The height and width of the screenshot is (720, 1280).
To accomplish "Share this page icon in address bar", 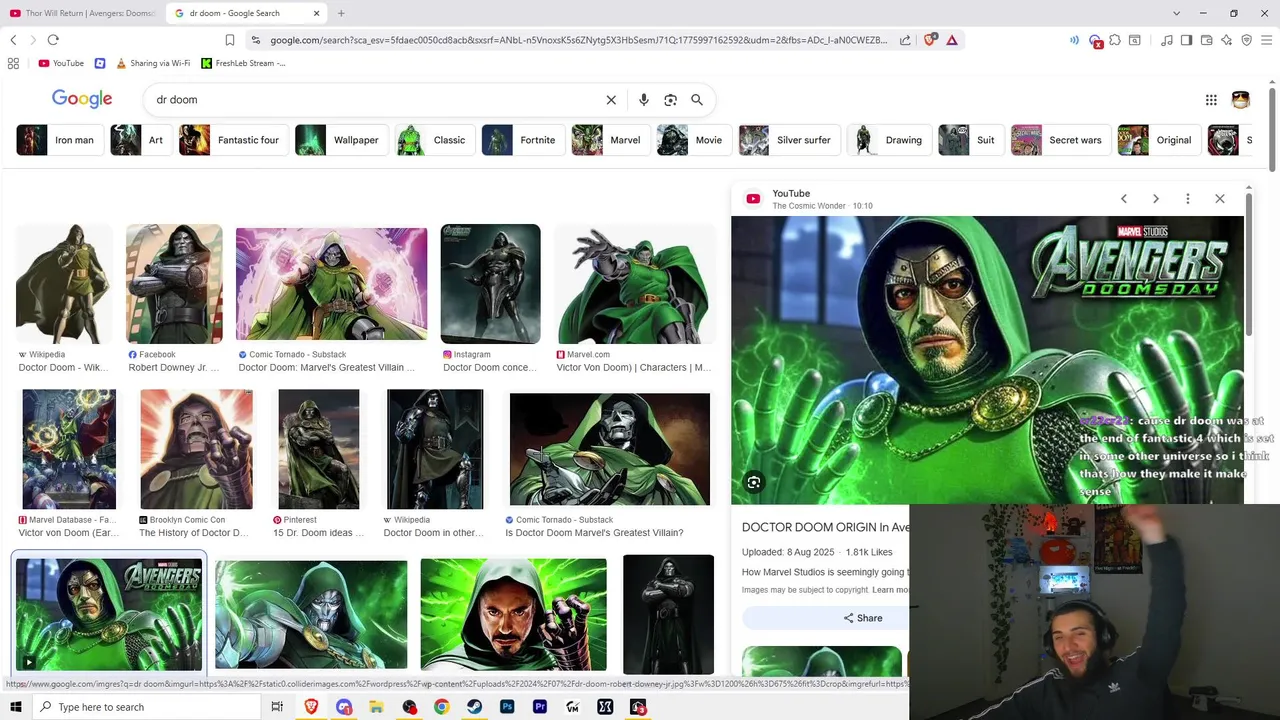I will 905,40.
